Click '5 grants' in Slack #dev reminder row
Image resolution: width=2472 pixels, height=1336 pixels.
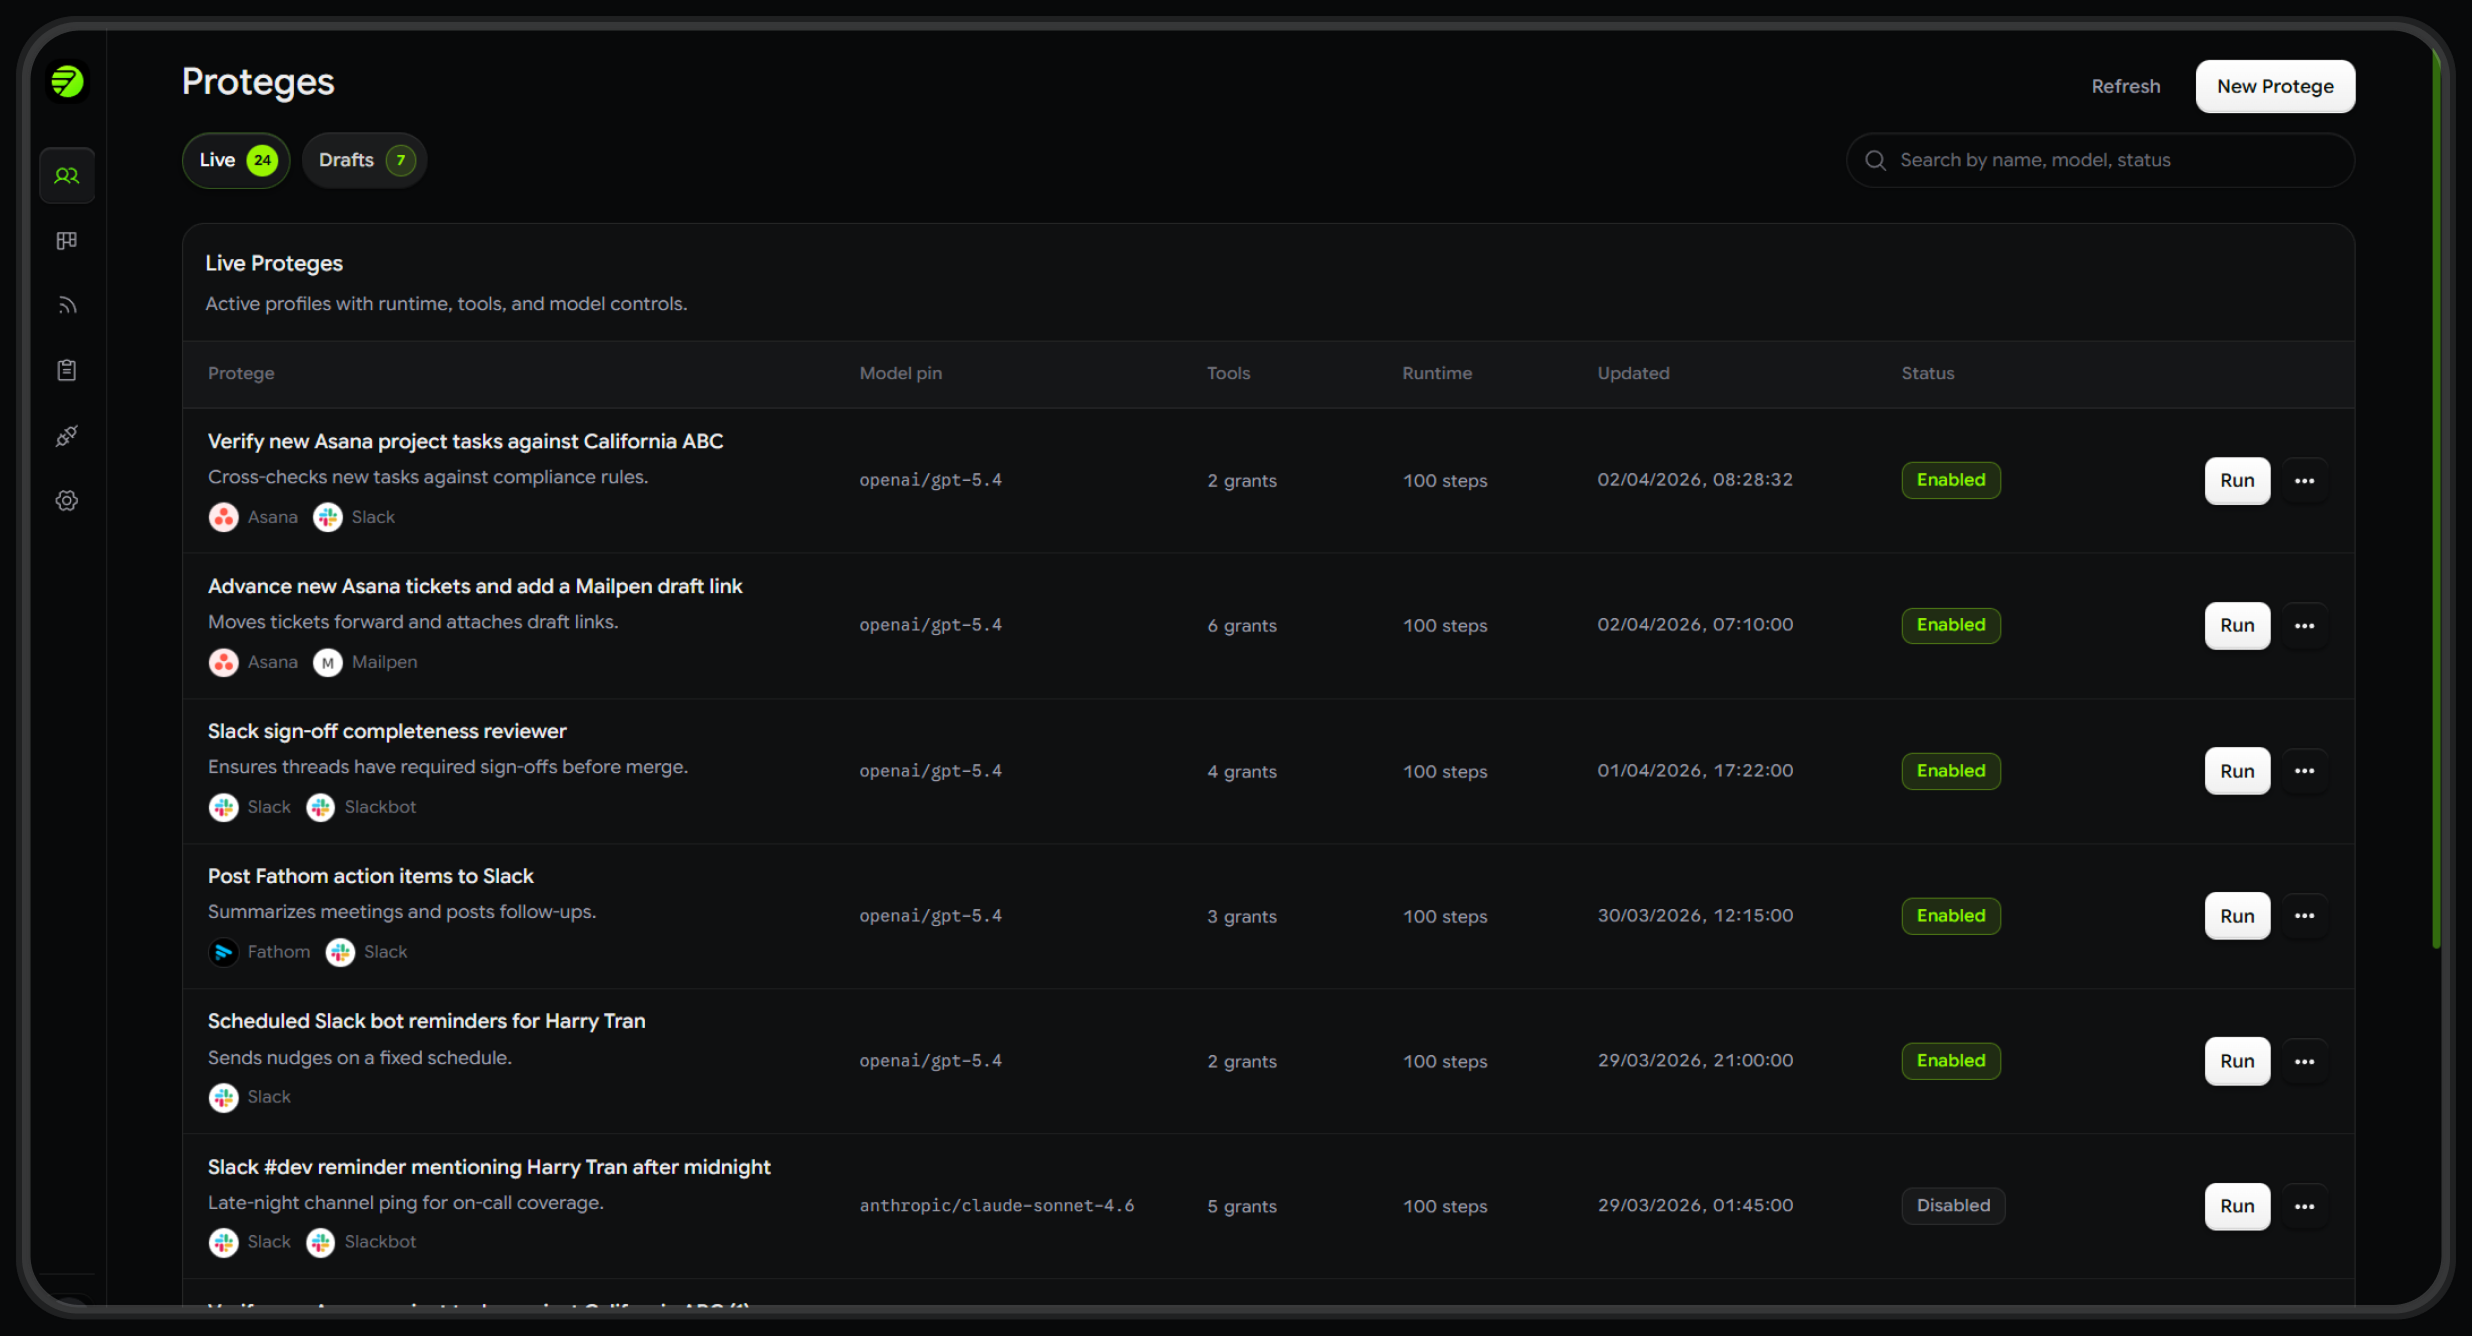(x=1242, y=1207)
